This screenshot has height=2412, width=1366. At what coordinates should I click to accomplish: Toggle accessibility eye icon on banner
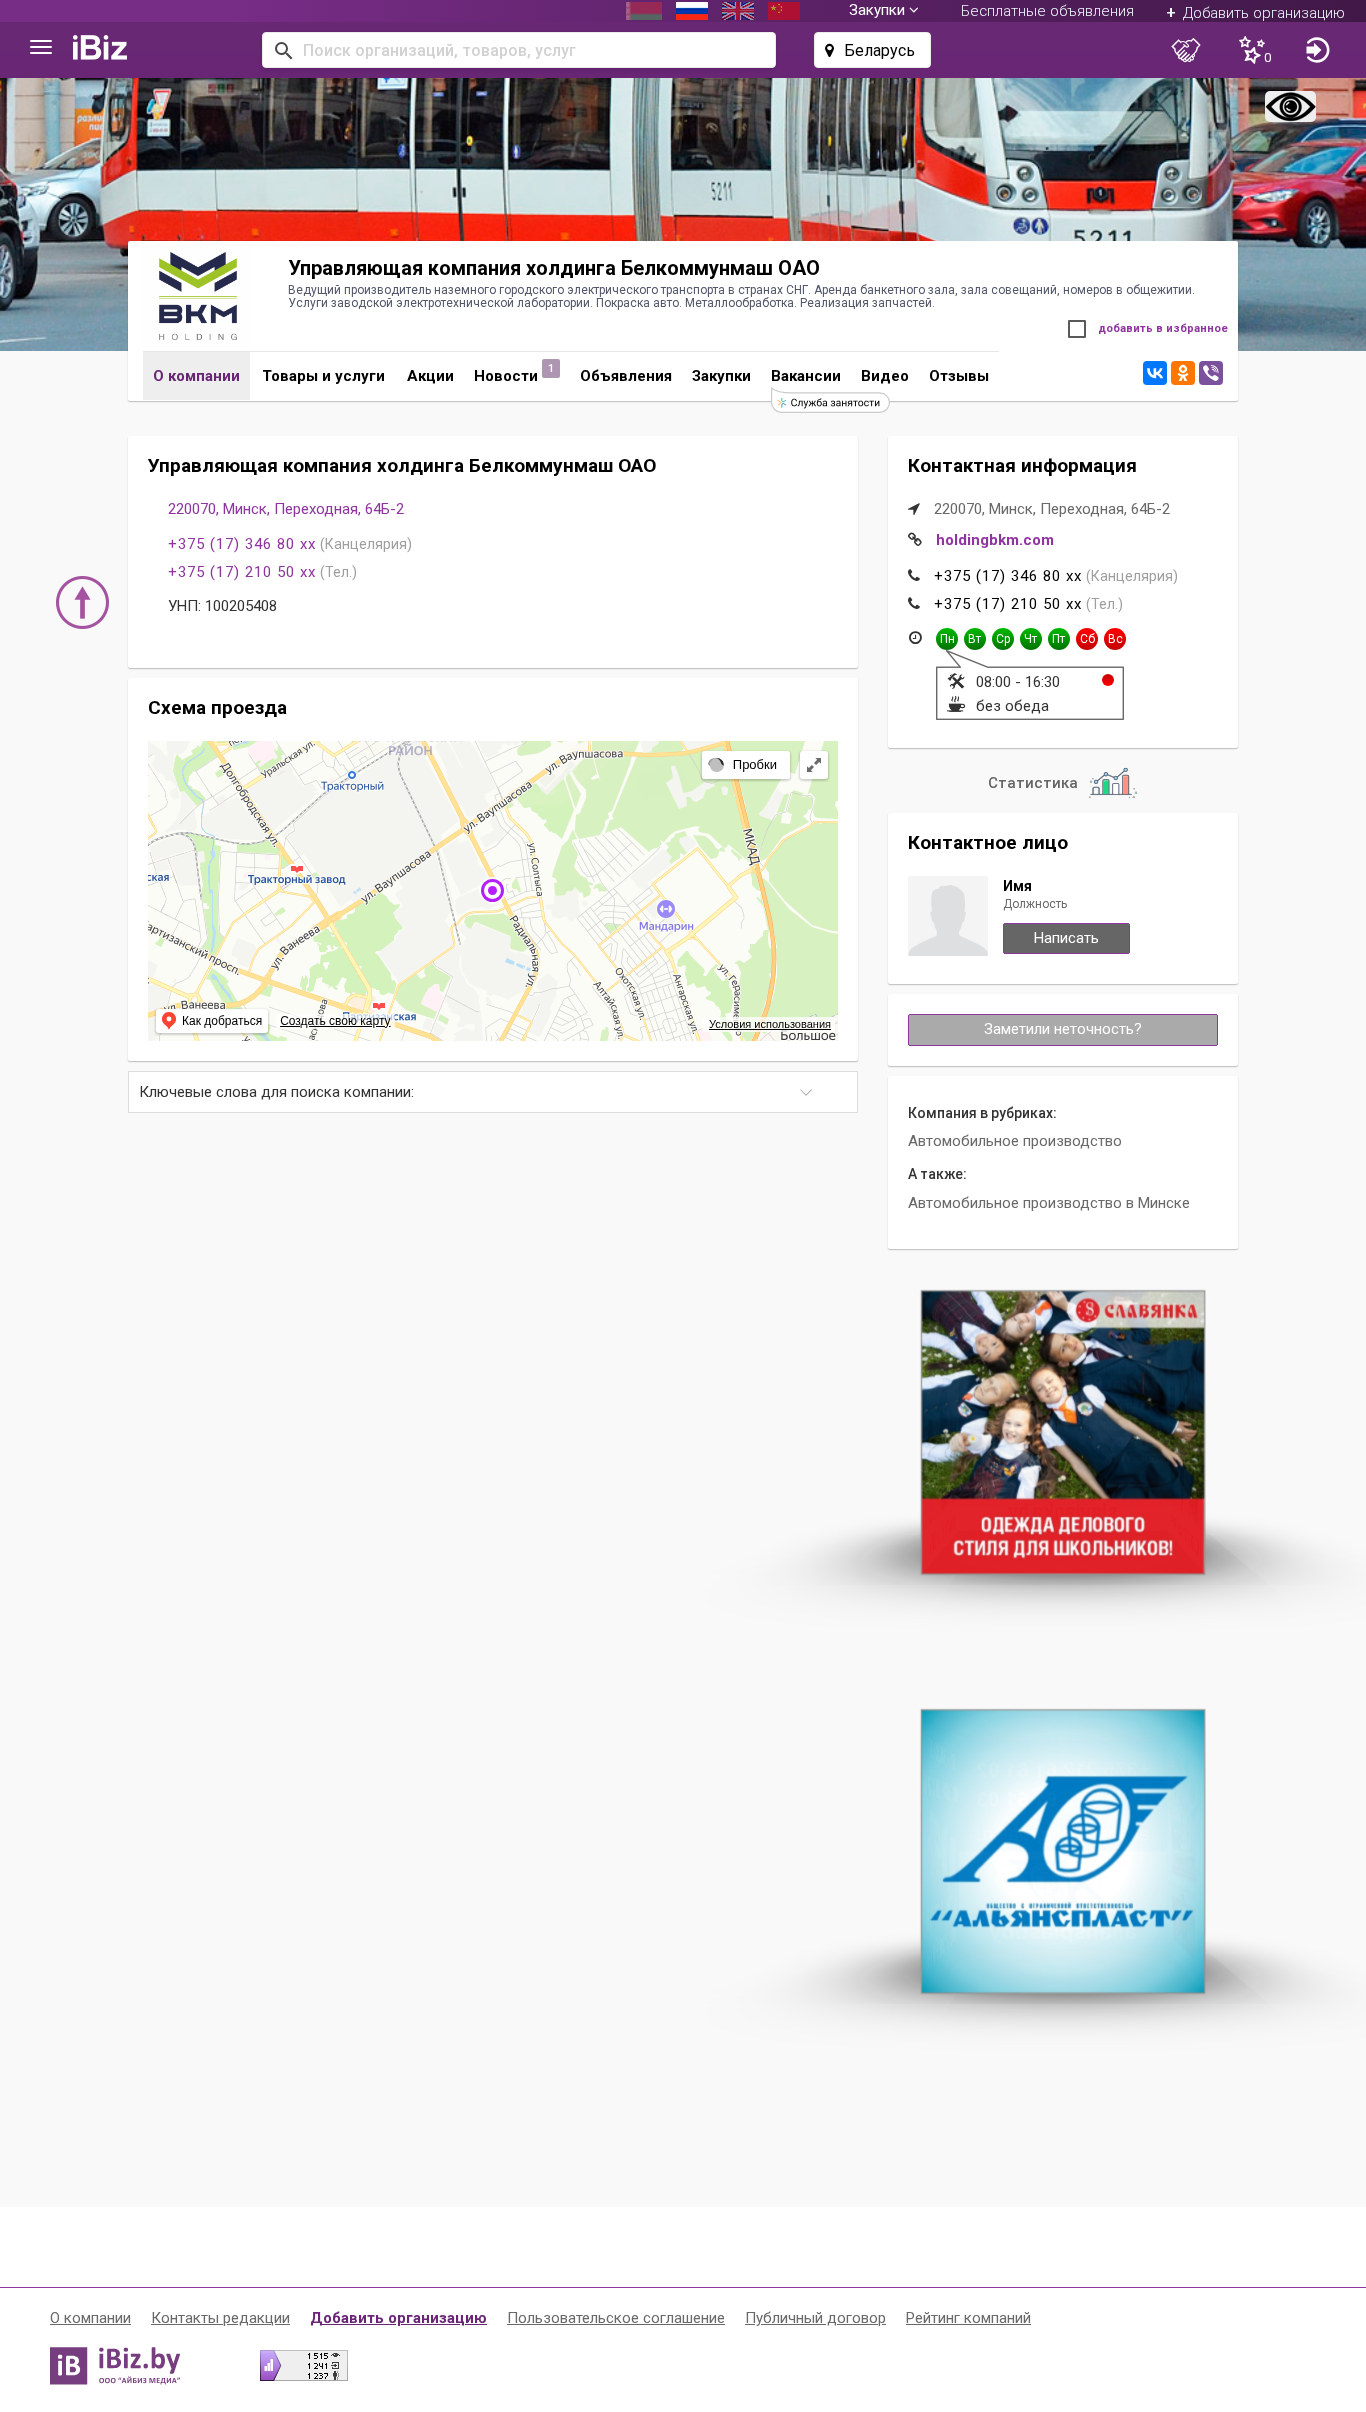(1290, 107)
